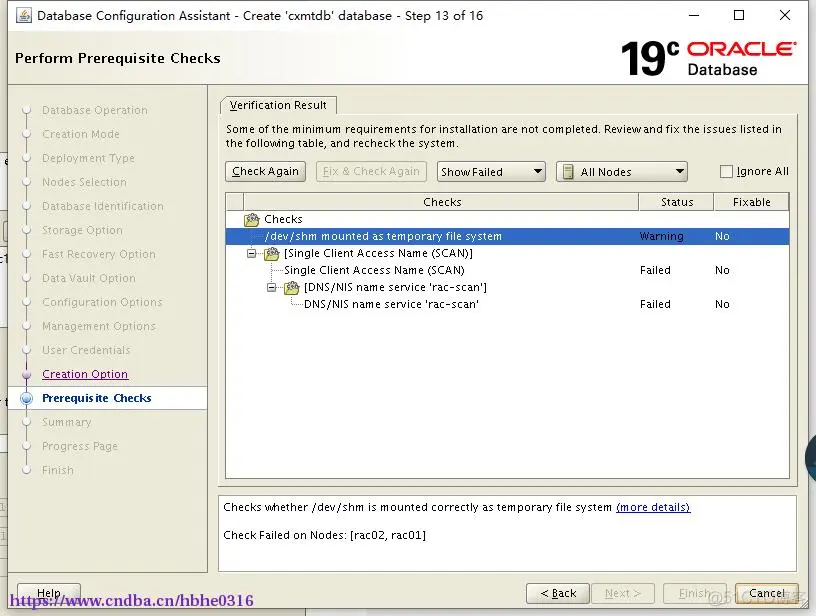Click the Progress Page step in sidebar

click(x=80, y=446)
